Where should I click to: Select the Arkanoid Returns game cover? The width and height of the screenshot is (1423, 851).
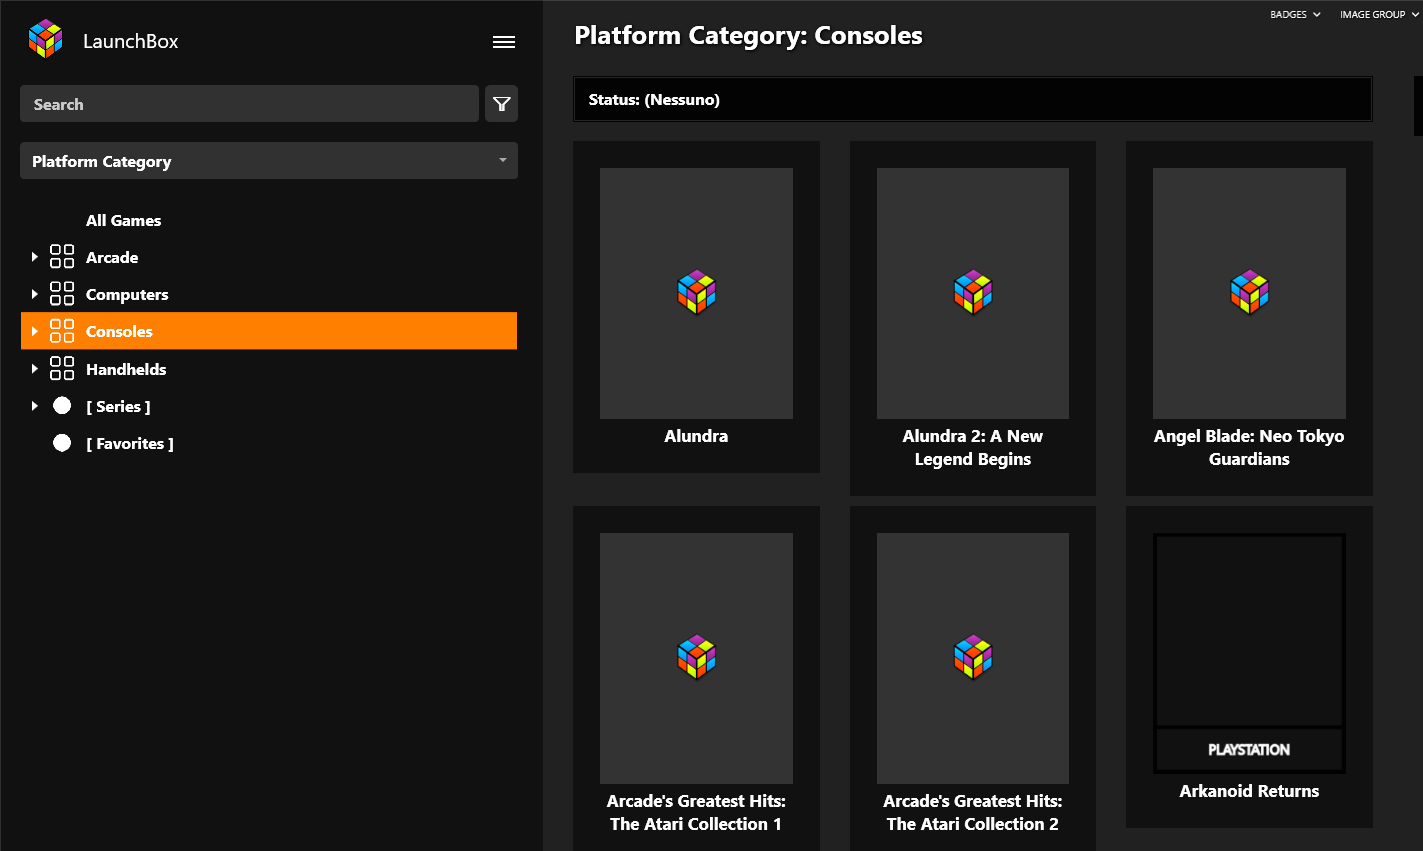point(1249,653)
